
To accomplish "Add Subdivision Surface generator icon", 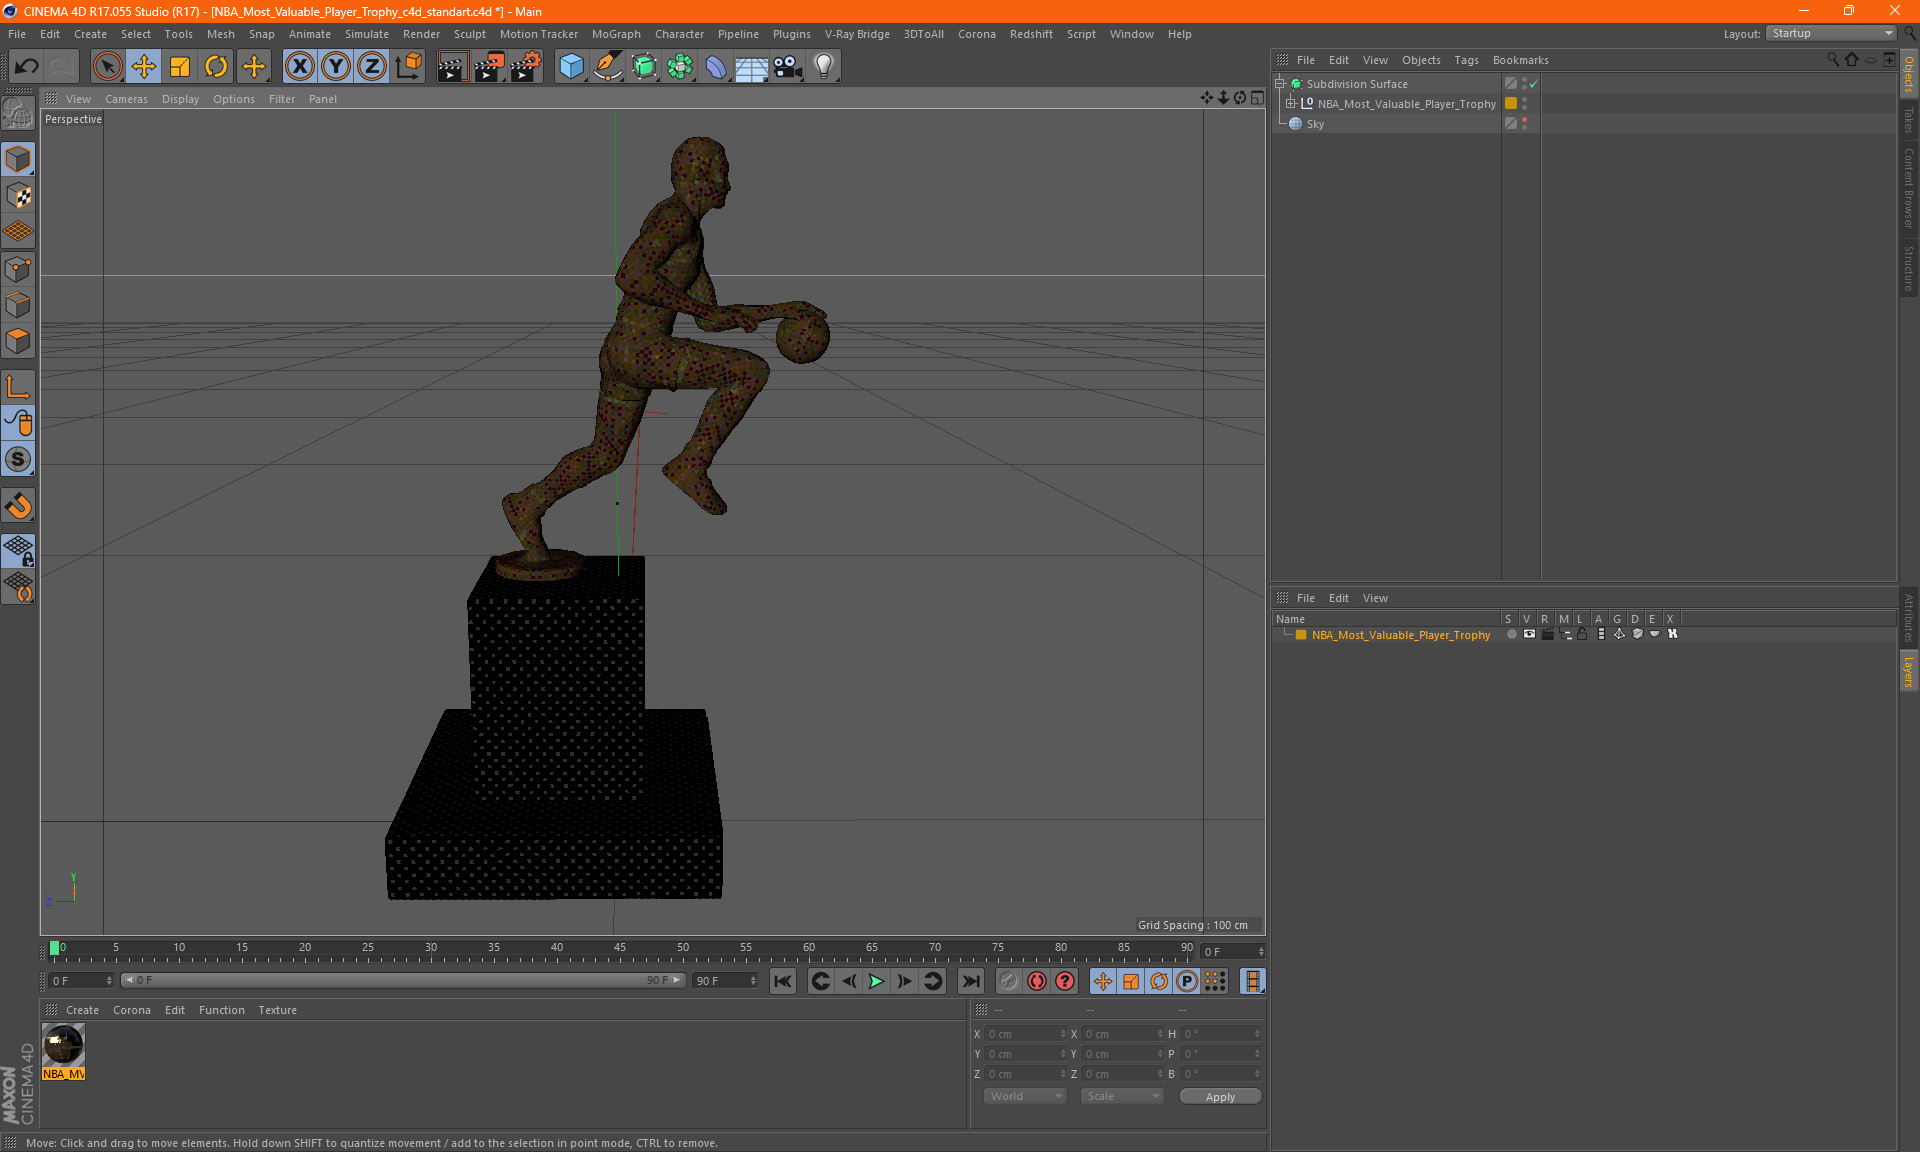I will click(x=644, y=66).
